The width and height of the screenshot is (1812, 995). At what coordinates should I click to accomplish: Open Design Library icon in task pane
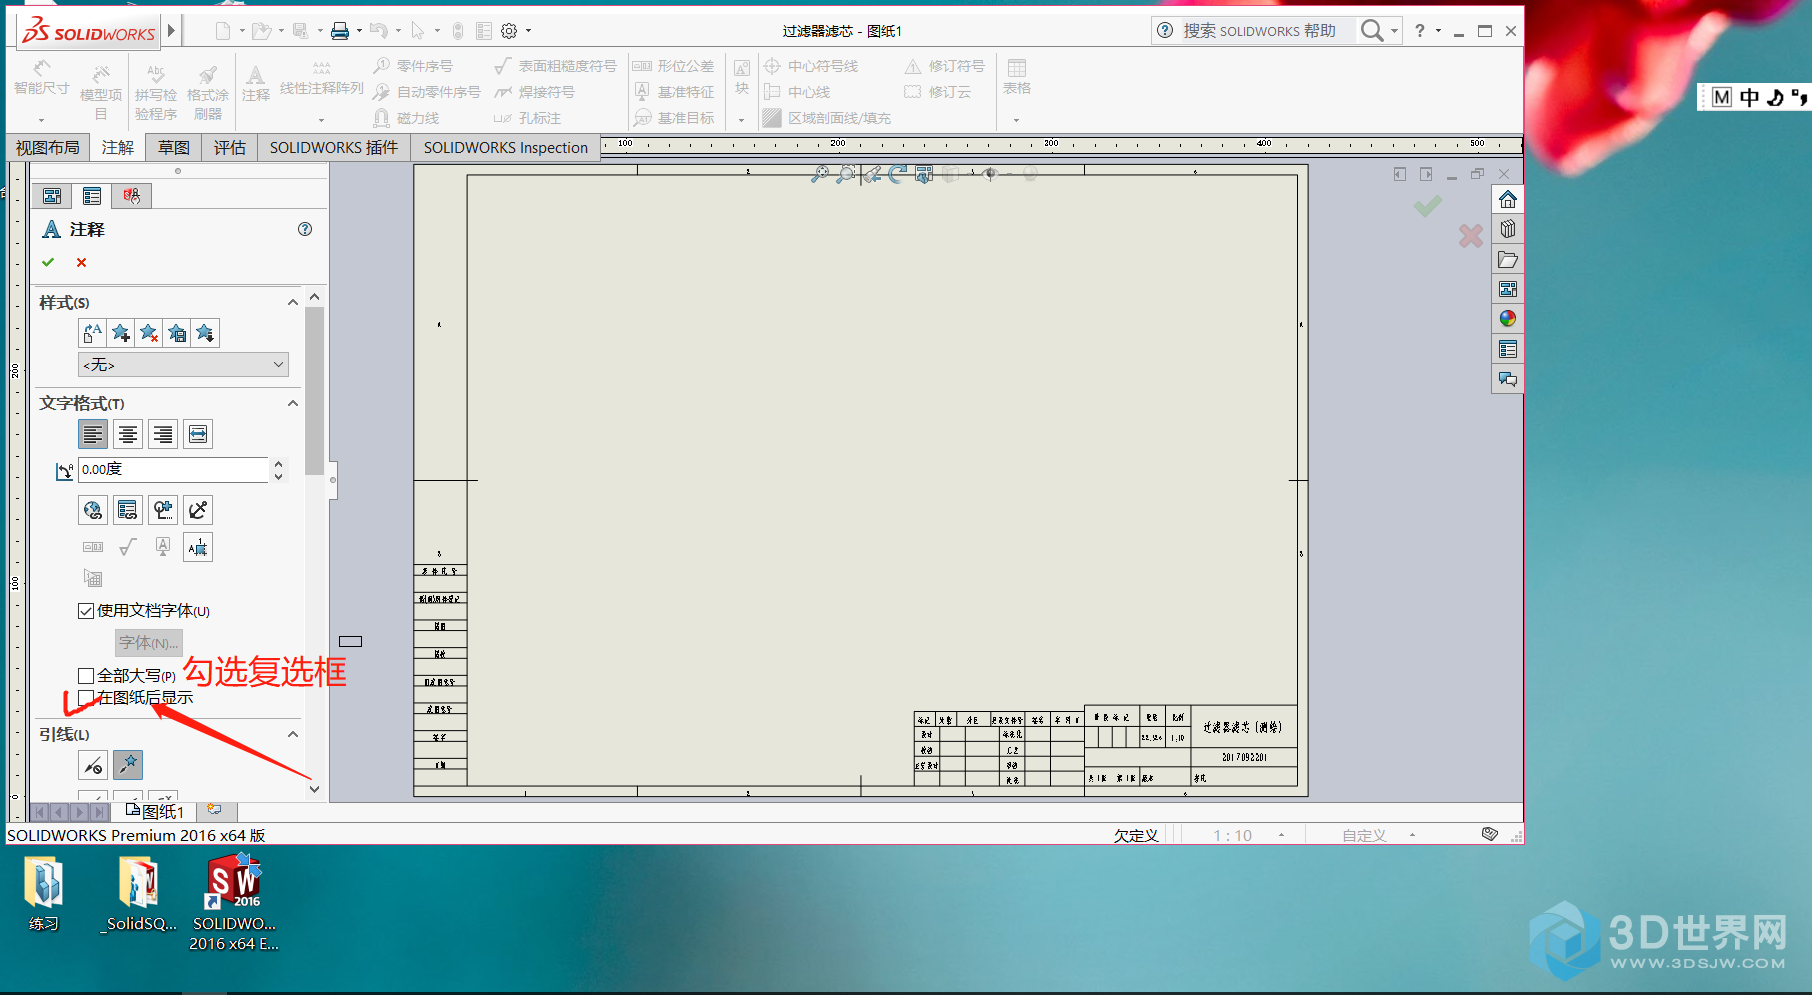(x=1508, y=229)
